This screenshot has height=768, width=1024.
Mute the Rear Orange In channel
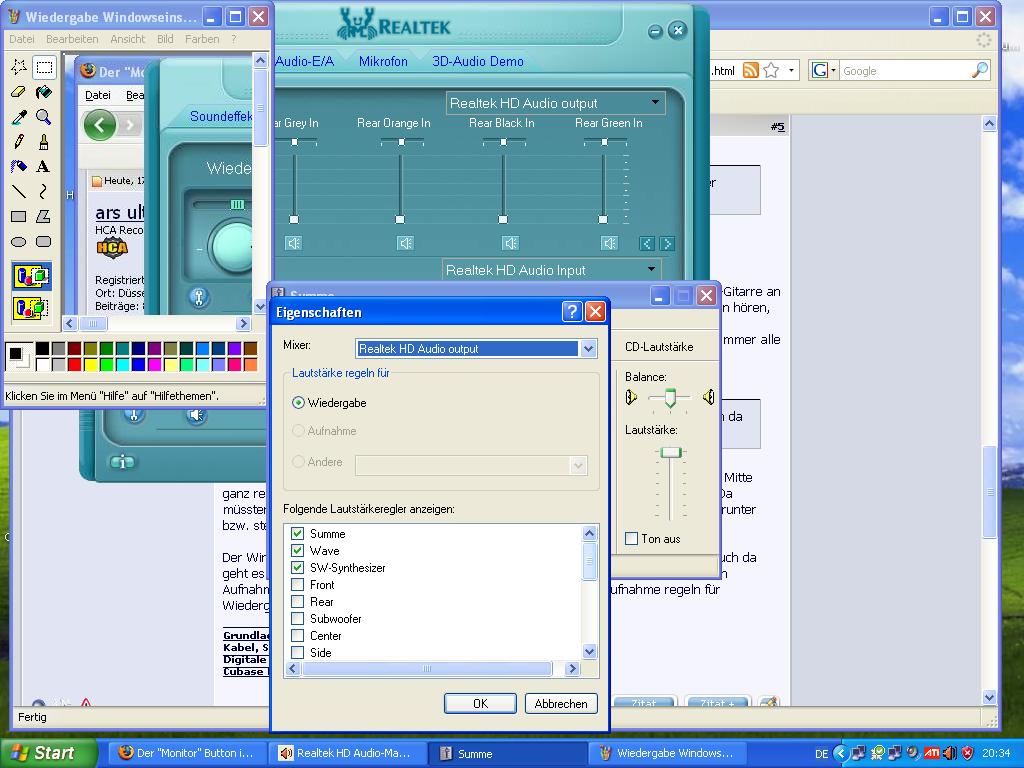[405, 244]
